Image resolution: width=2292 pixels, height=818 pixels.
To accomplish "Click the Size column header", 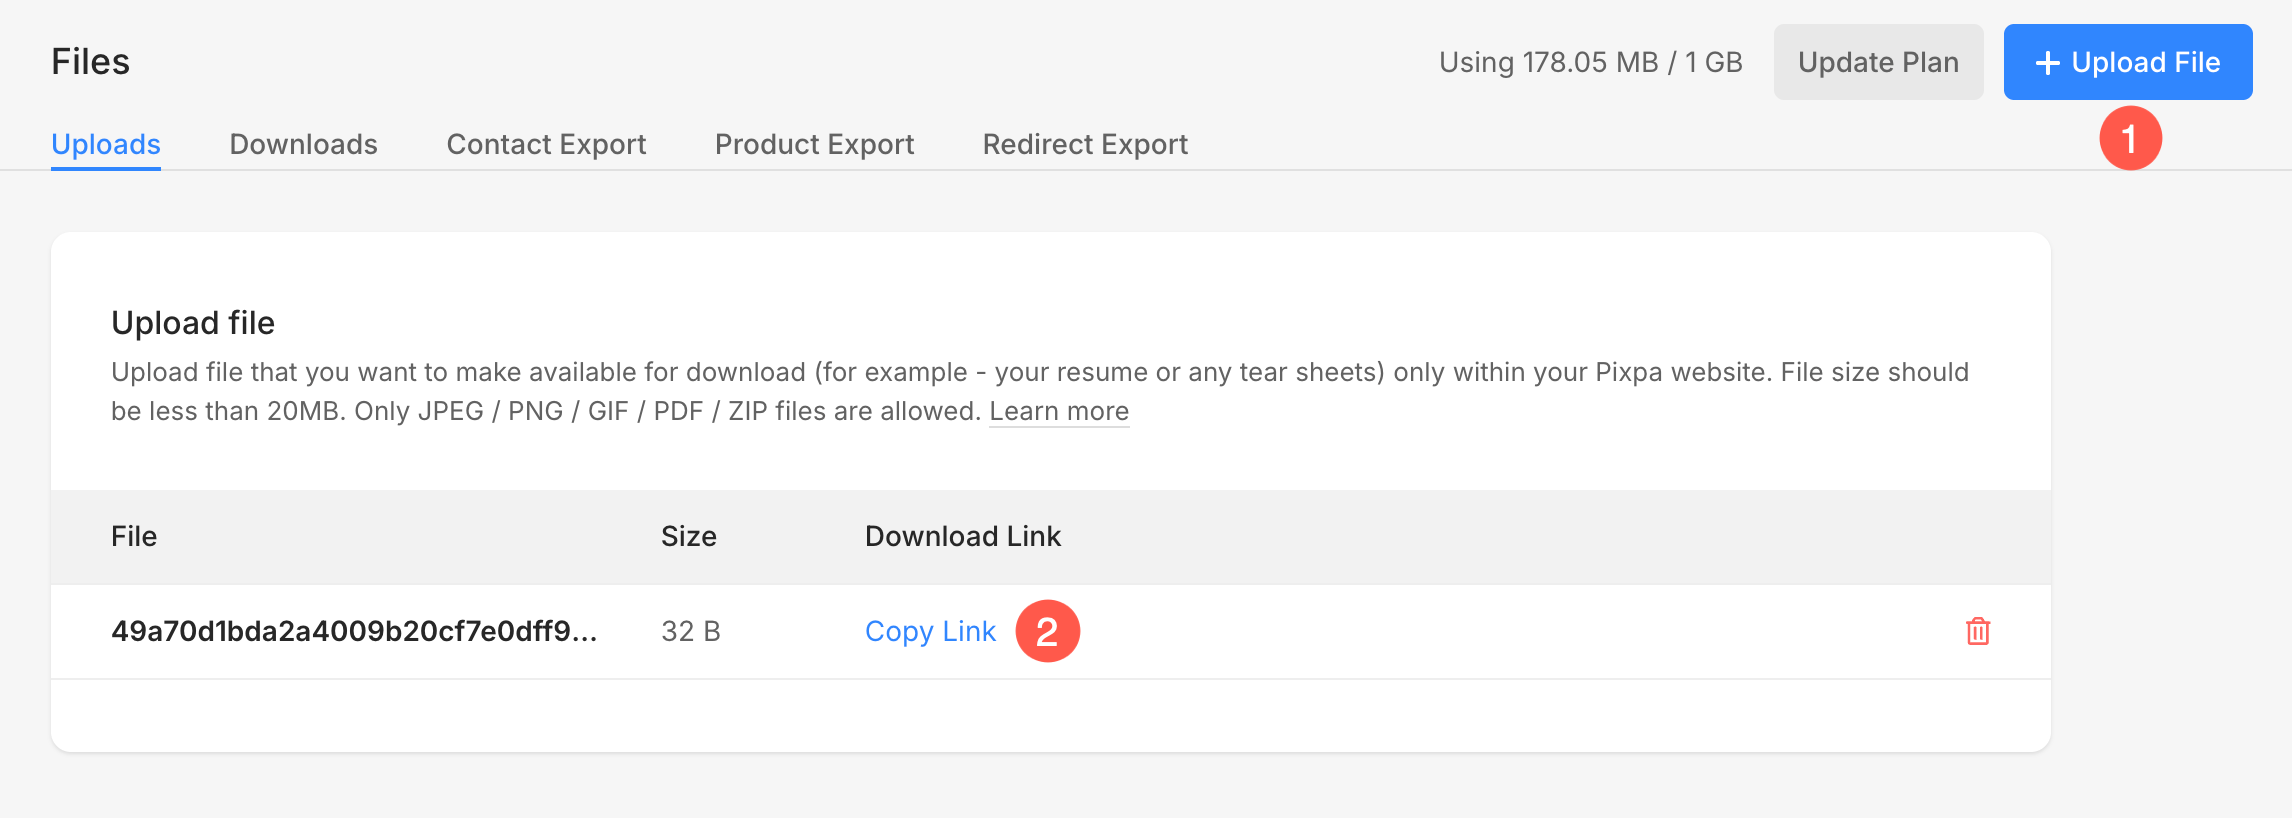I will [688, 536].
